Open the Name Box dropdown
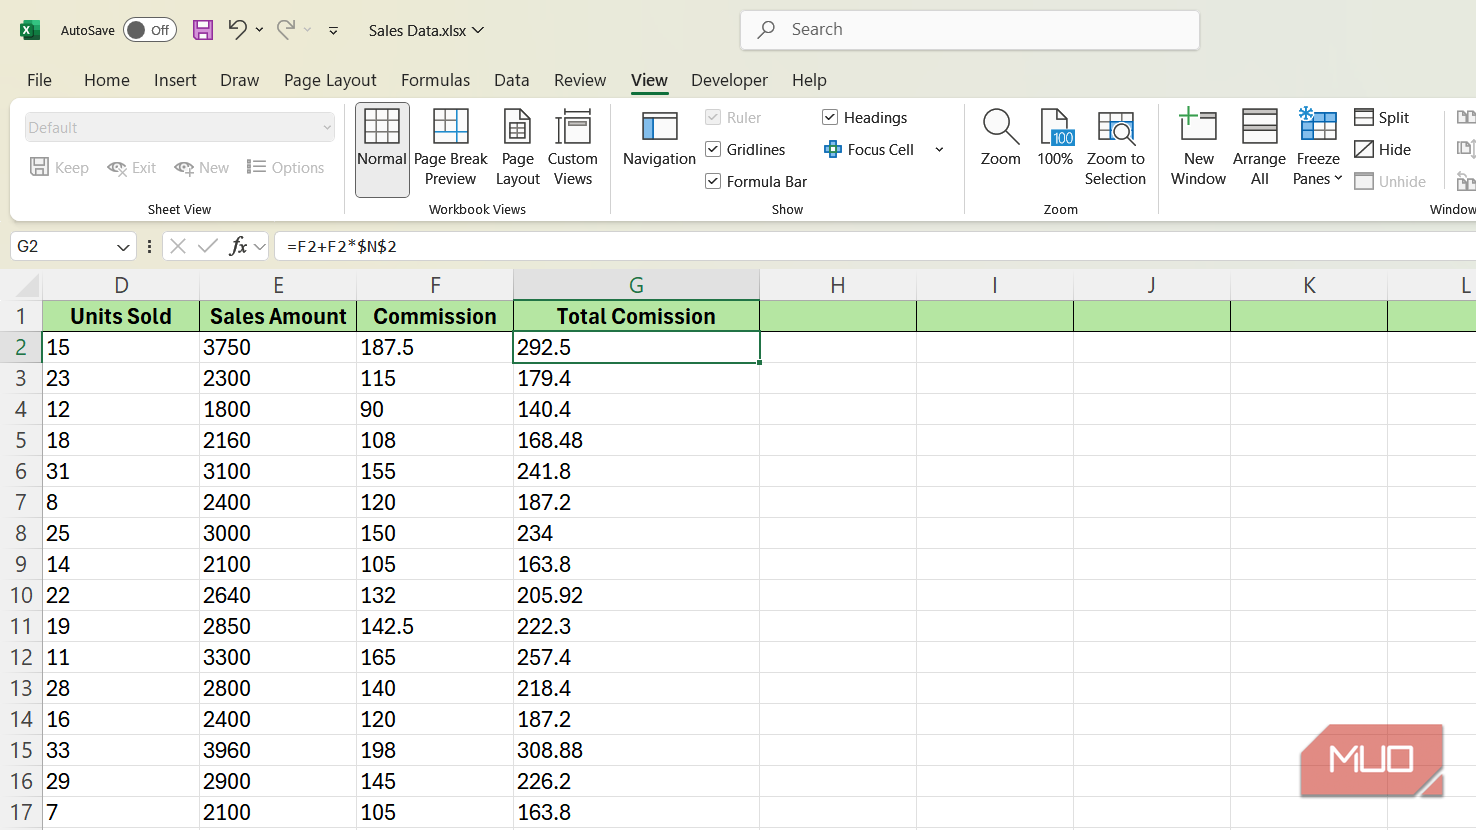This screenshot has height=830, width=1476. click(123, 247)
